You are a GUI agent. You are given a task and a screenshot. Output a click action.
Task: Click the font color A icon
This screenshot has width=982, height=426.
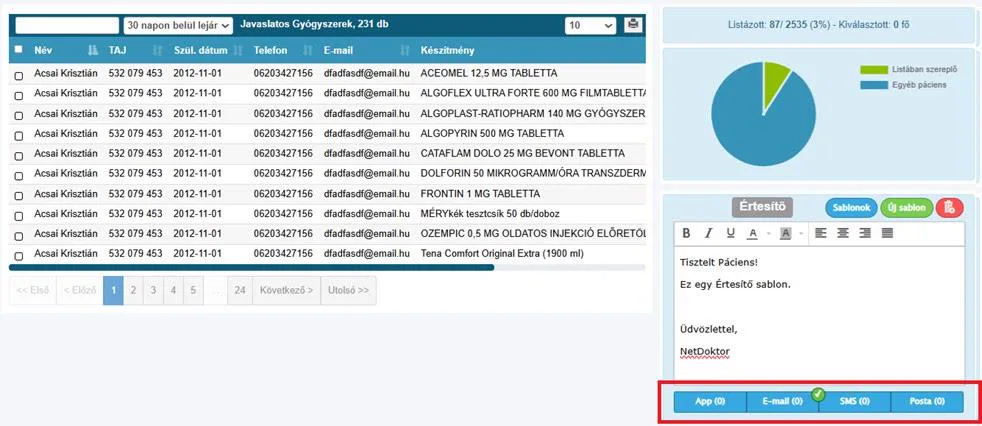pyautogui.click(x=752, y=233)
